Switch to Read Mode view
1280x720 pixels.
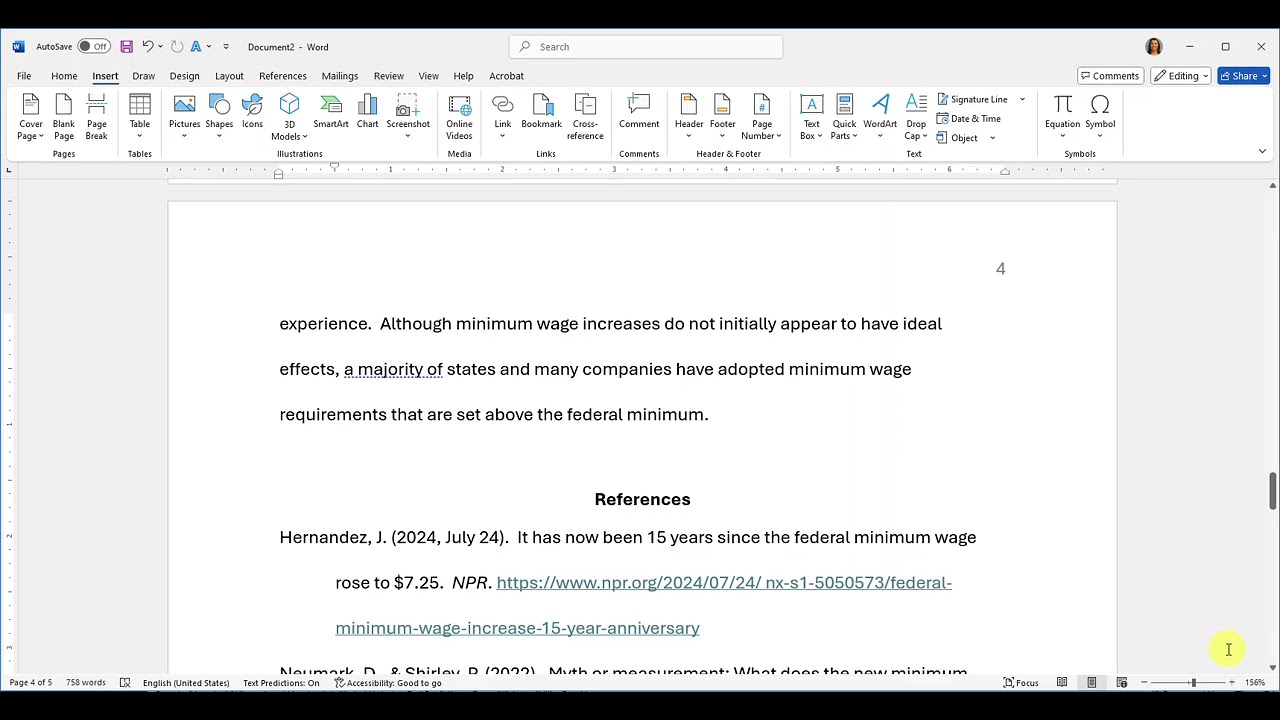tap(1062, 683)
